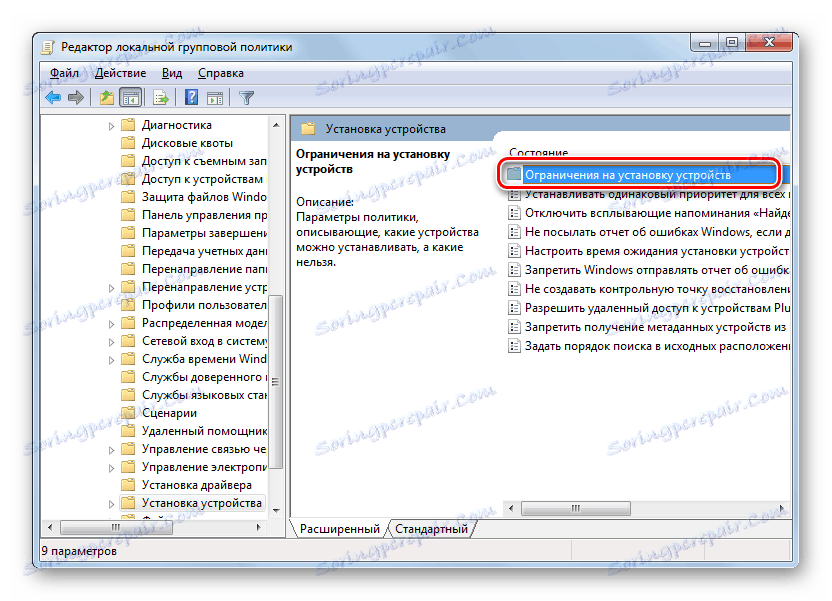832x601 pixels.
Task: Toggle the action pane toolbar icon
Action: pos(215,98)
